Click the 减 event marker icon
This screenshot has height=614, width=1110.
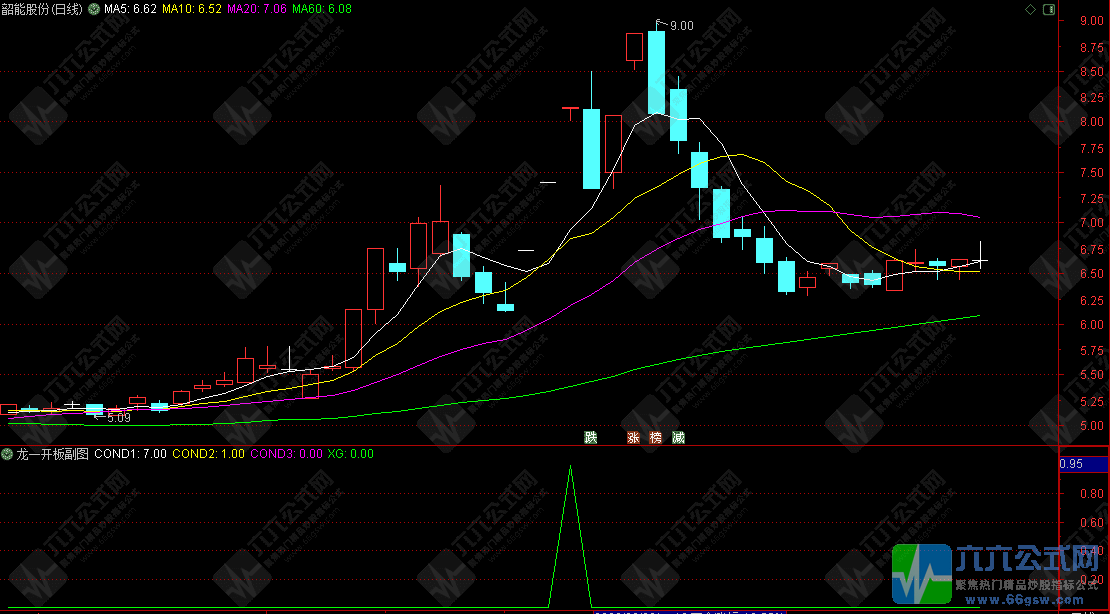(679, 437)
